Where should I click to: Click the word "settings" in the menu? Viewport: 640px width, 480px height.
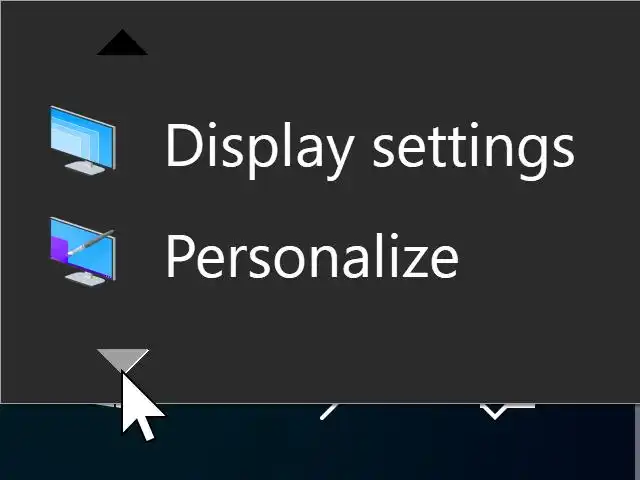[473, 149]
